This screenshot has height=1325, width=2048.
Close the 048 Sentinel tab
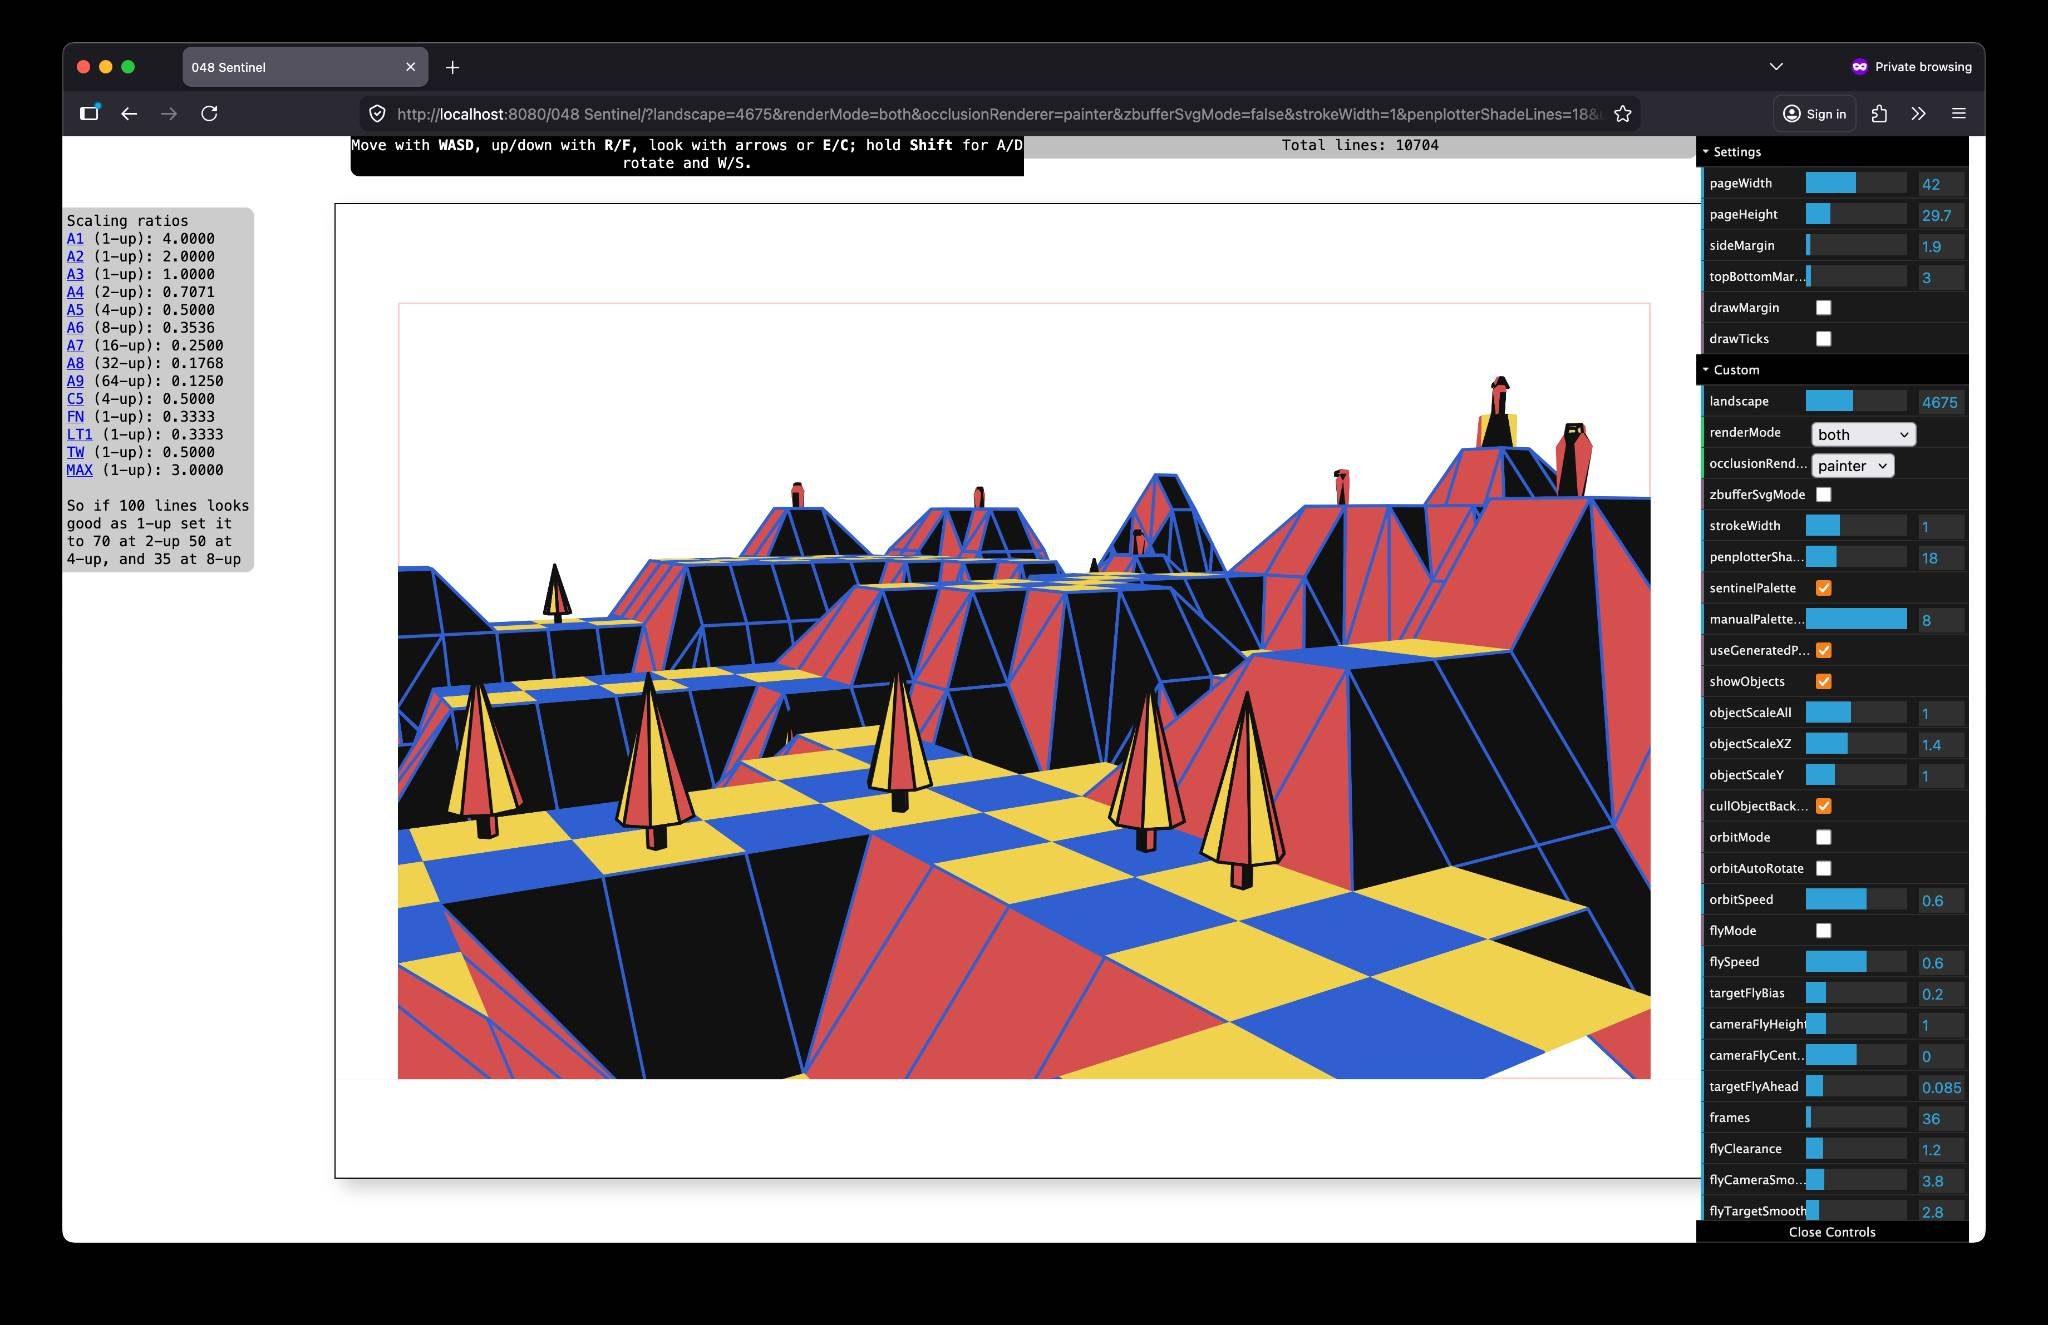(410, 67)
